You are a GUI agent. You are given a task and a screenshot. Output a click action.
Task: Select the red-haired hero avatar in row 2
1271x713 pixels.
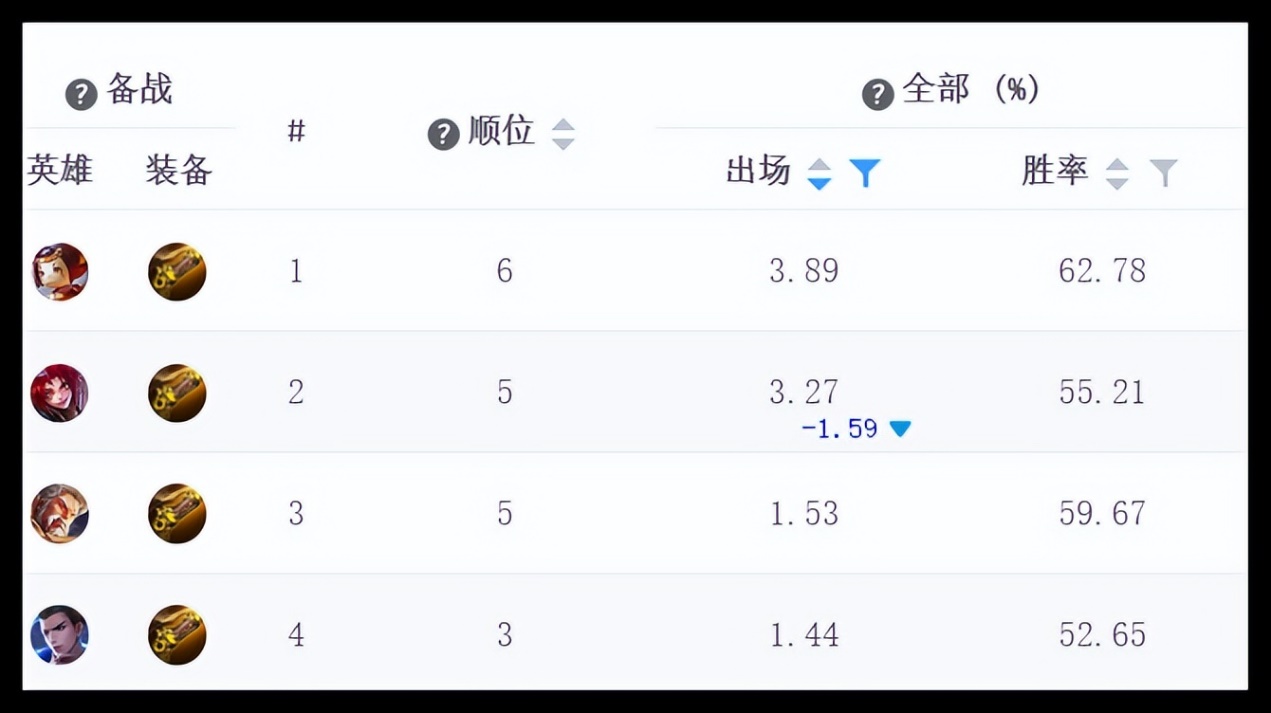pos(60,393)
